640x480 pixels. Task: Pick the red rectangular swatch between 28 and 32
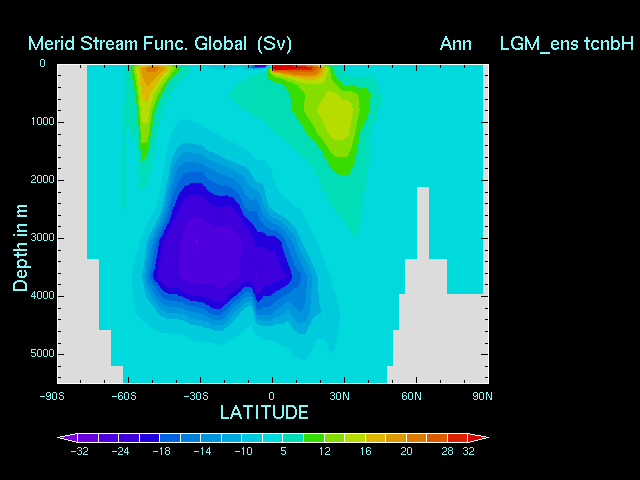458,438
